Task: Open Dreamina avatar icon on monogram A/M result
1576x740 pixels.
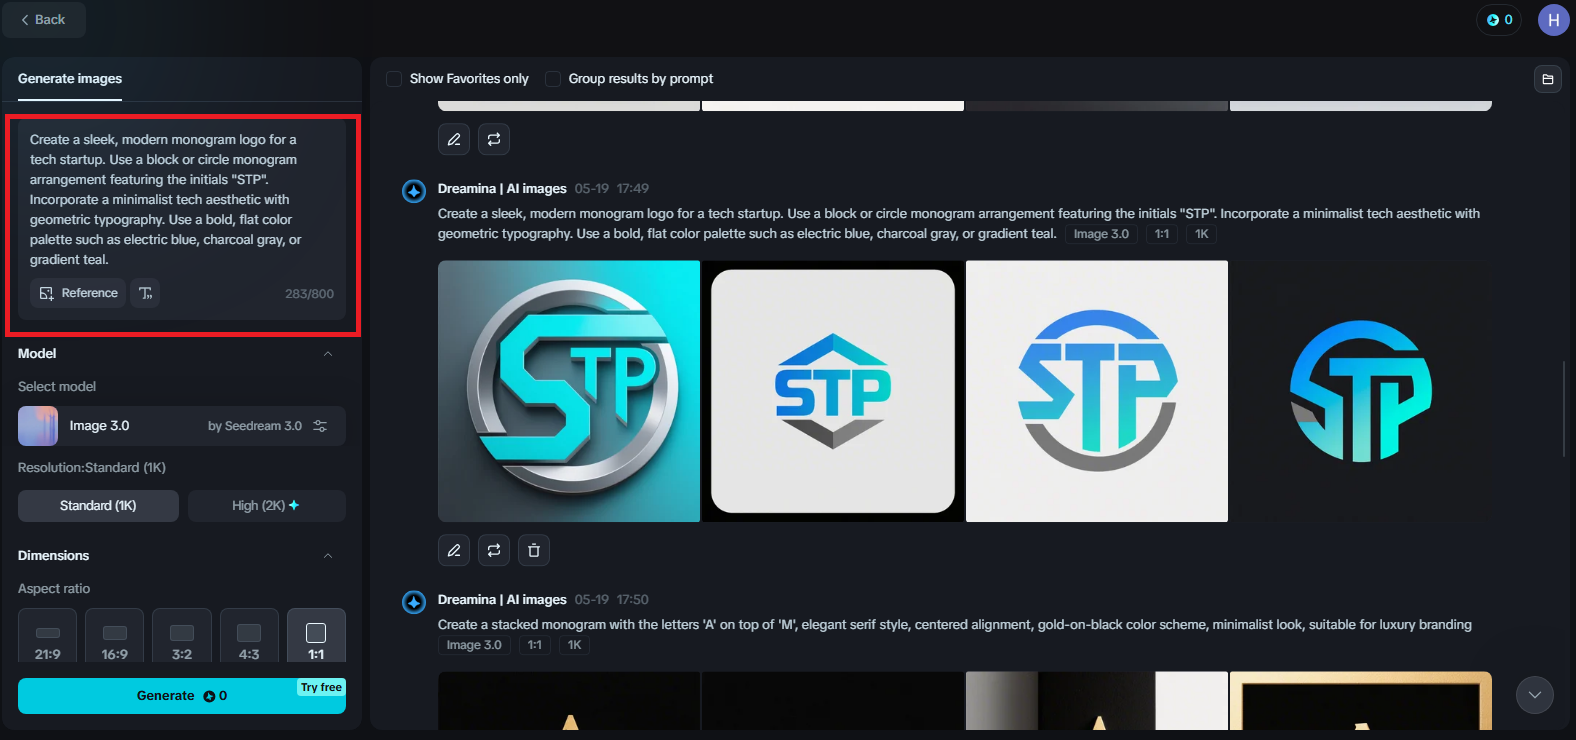Action: click(x=414, y=602)
